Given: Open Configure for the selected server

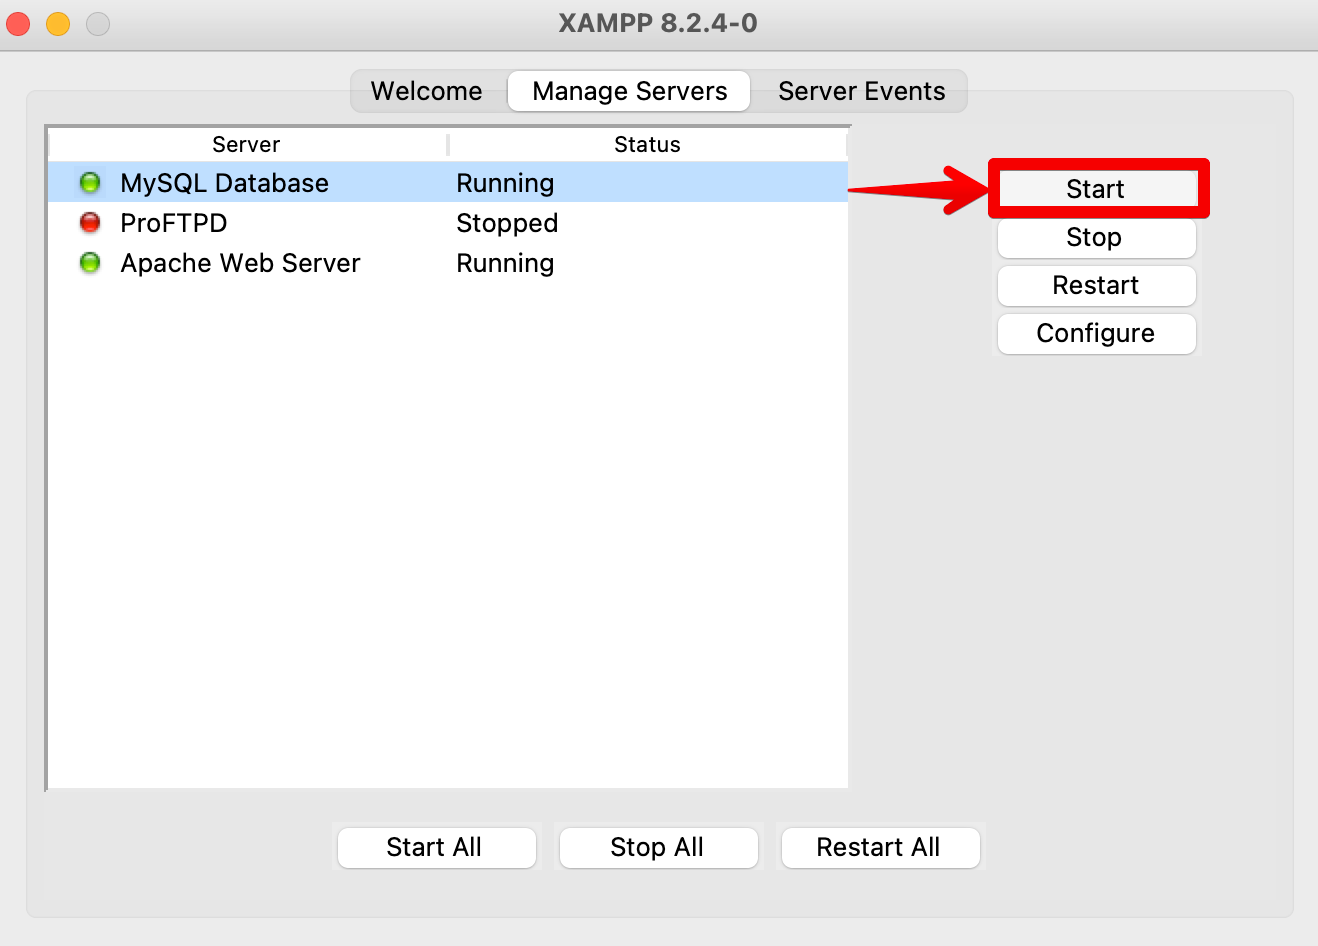Looking at the screenshot, I should pos(1096,334).
